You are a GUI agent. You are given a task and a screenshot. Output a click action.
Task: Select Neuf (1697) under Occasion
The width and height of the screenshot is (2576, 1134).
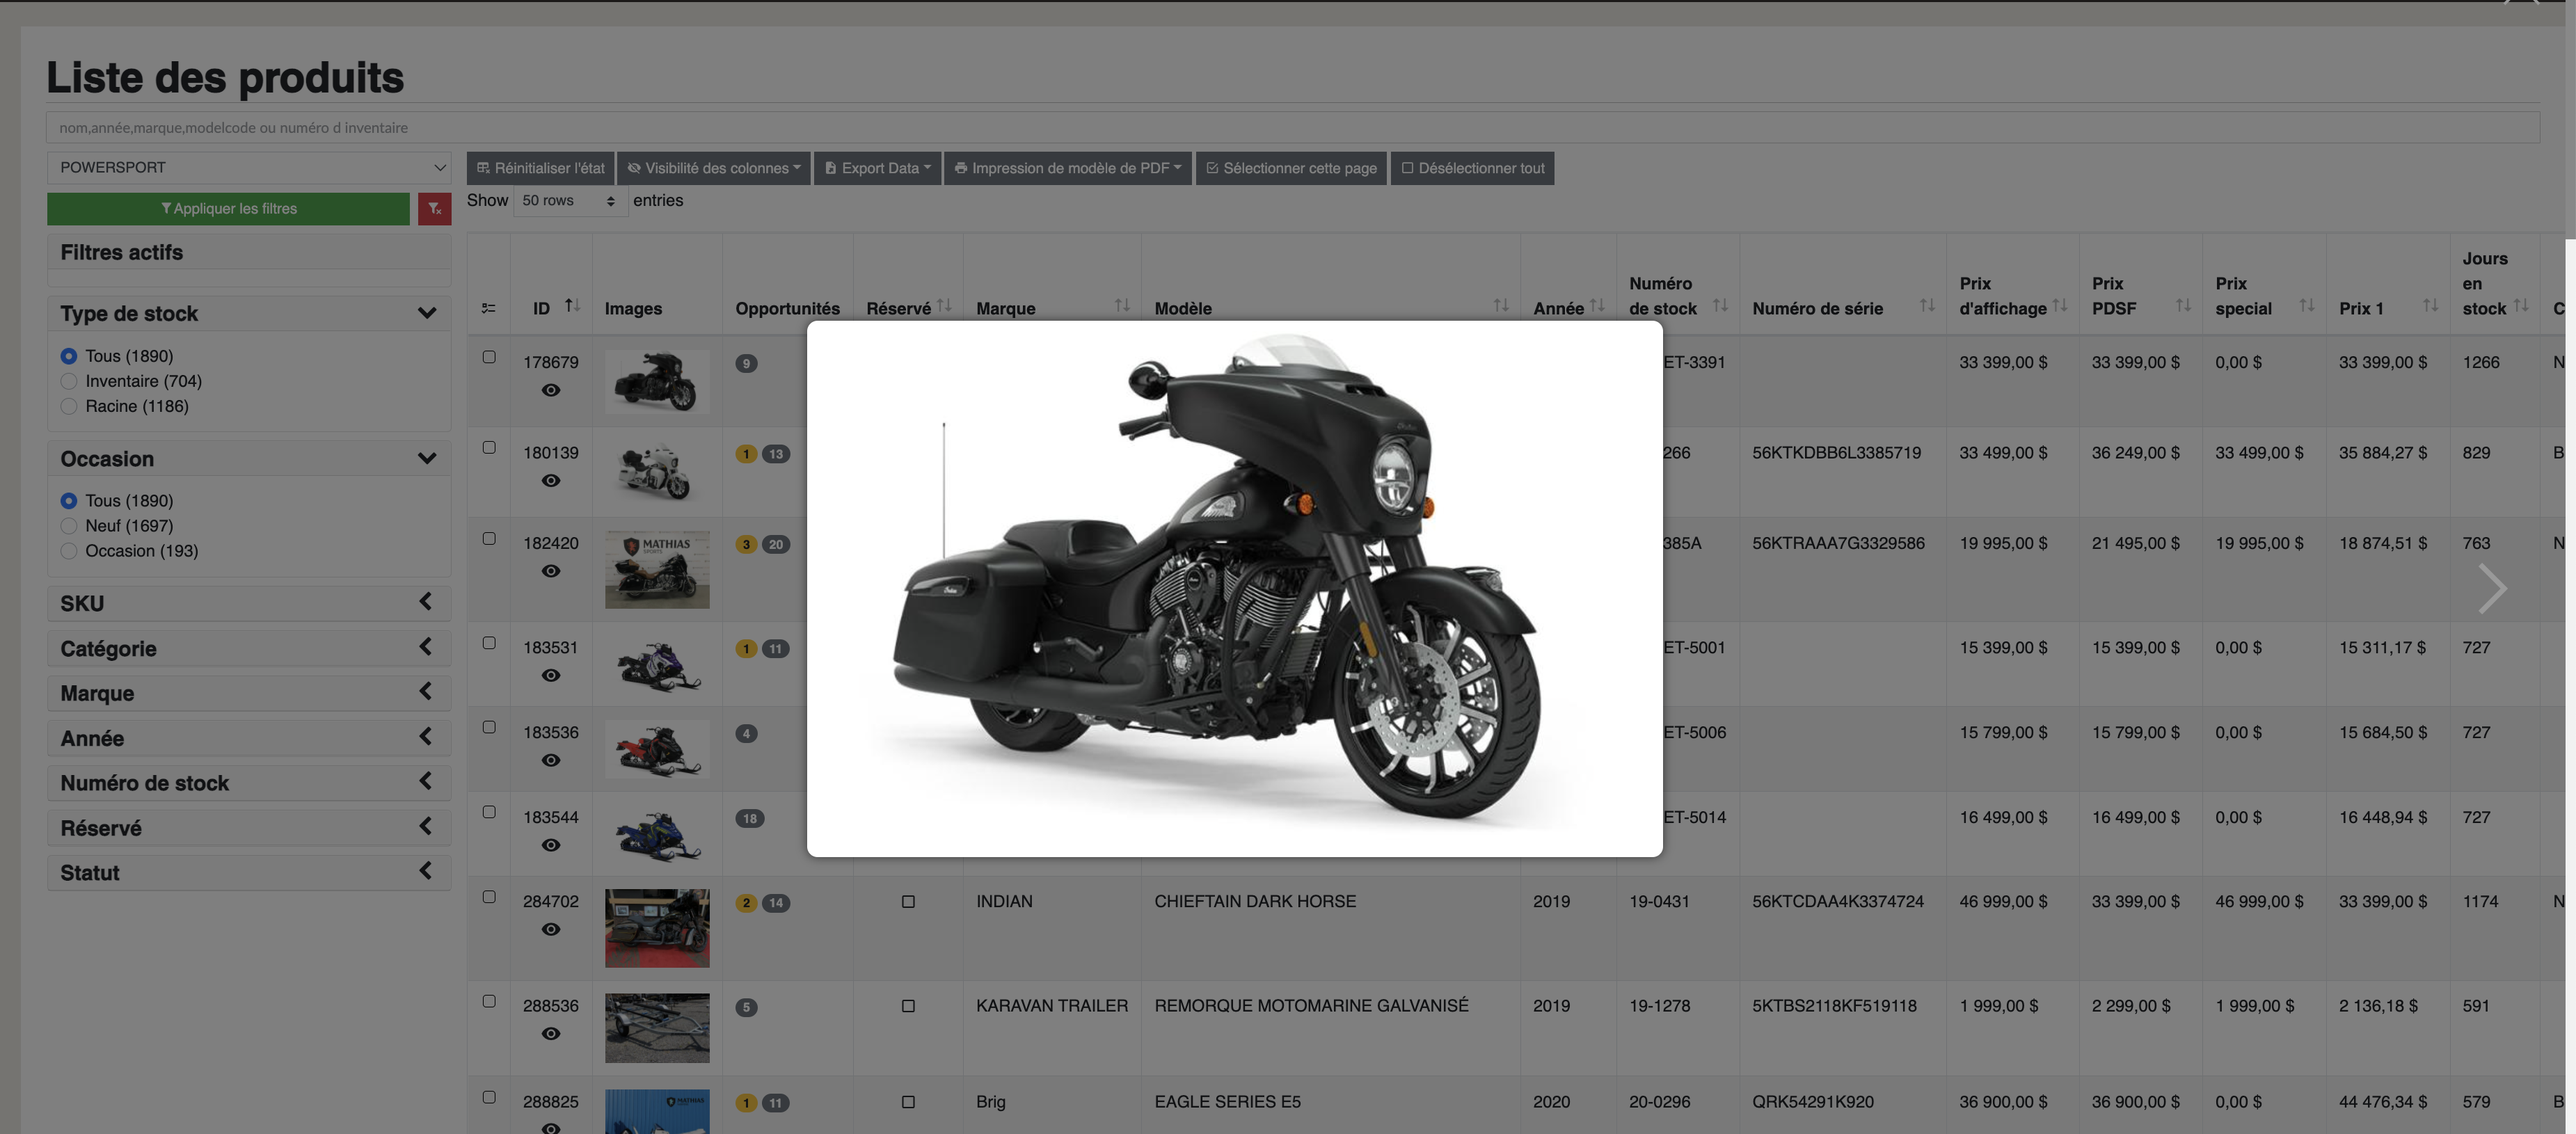click(69, 526)
